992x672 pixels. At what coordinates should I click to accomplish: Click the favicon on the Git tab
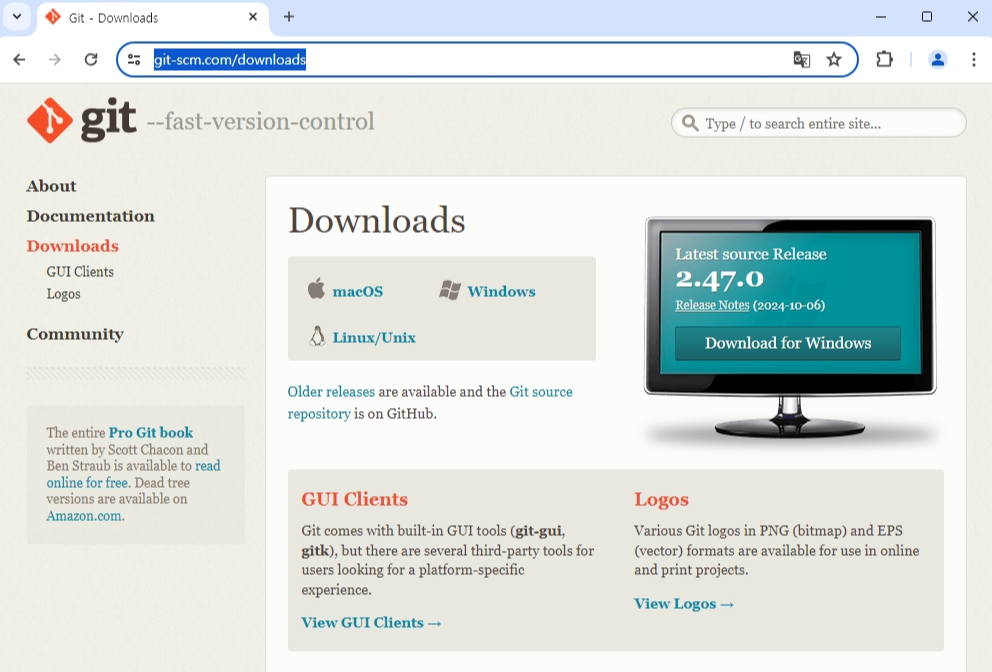tap(53, 17)
